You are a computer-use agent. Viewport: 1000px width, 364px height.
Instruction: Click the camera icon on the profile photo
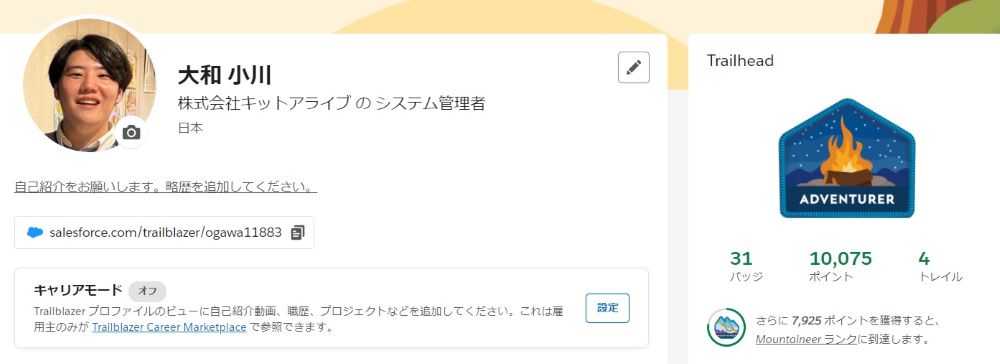tap(131, 133)
